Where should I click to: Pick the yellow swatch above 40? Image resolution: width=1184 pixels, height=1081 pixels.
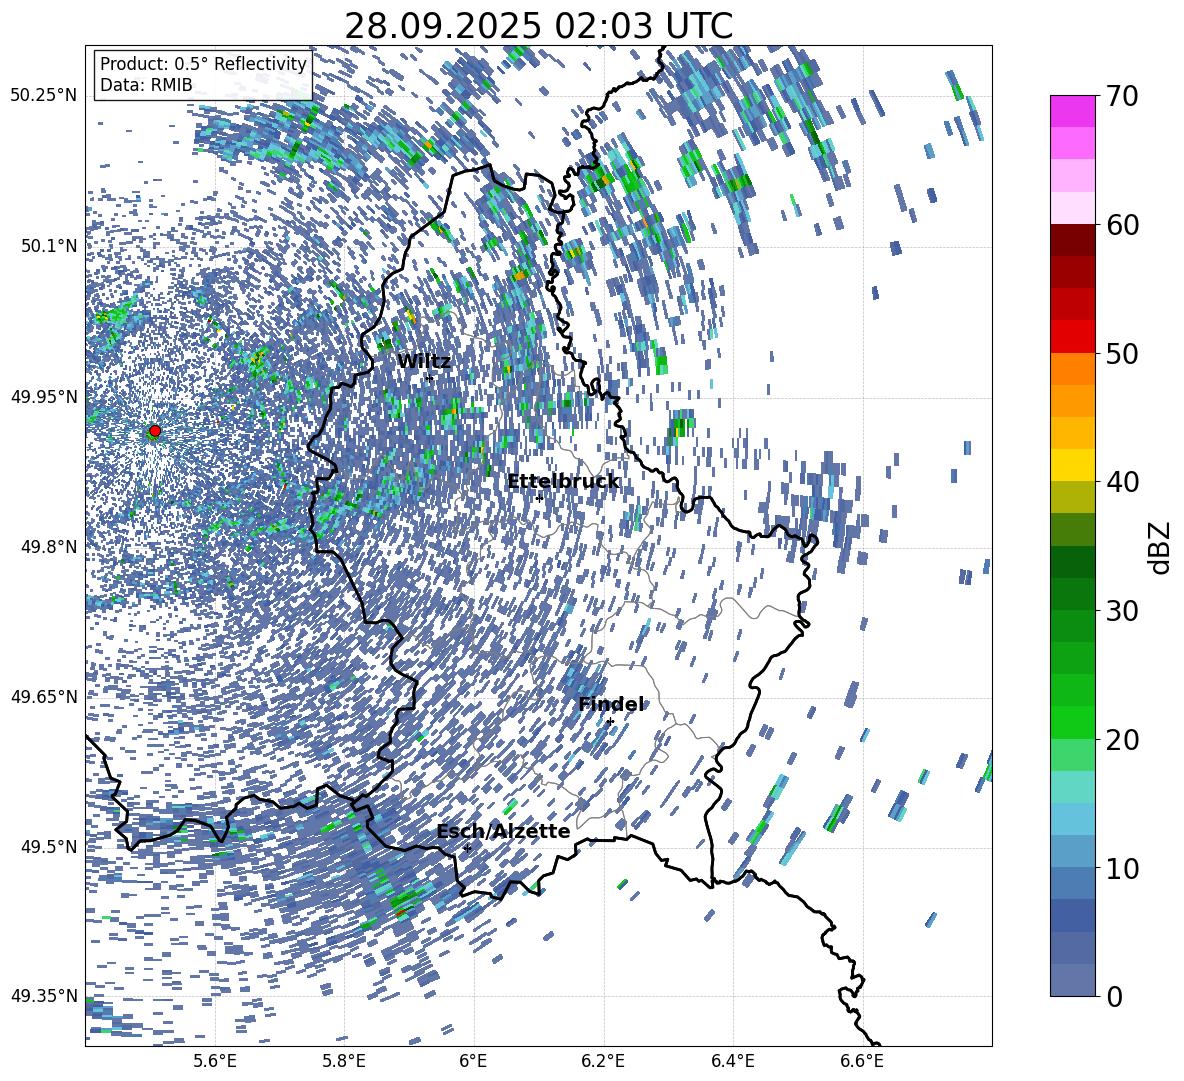pos(1072,465)
